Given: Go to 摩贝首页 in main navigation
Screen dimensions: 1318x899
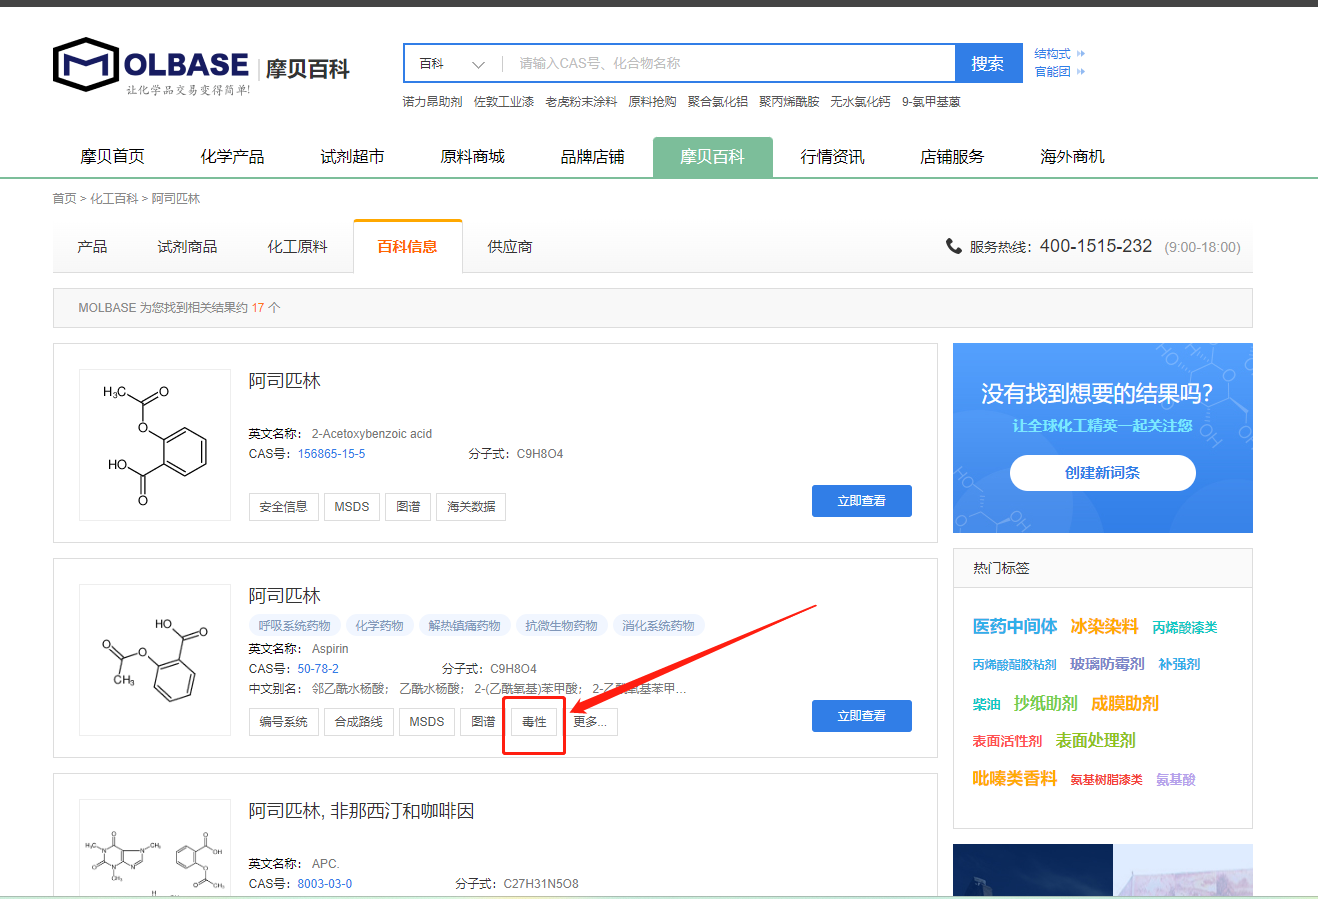Looking at the screenshot, I should click(113, 157).
